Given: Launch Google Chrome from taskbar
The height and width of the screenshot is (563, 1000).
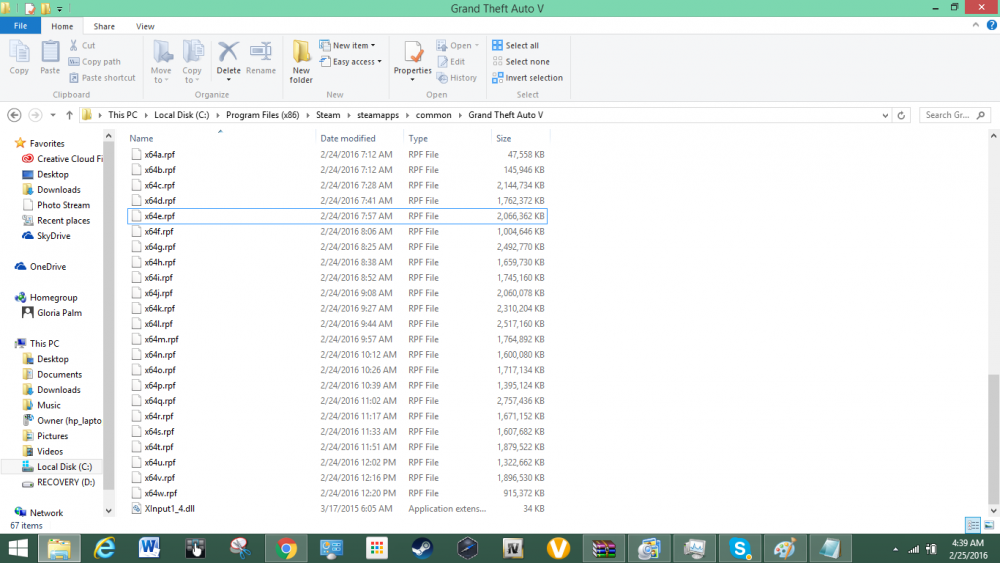Looking at the screenshot, I should pyautogui.click(x=286, y=548).
